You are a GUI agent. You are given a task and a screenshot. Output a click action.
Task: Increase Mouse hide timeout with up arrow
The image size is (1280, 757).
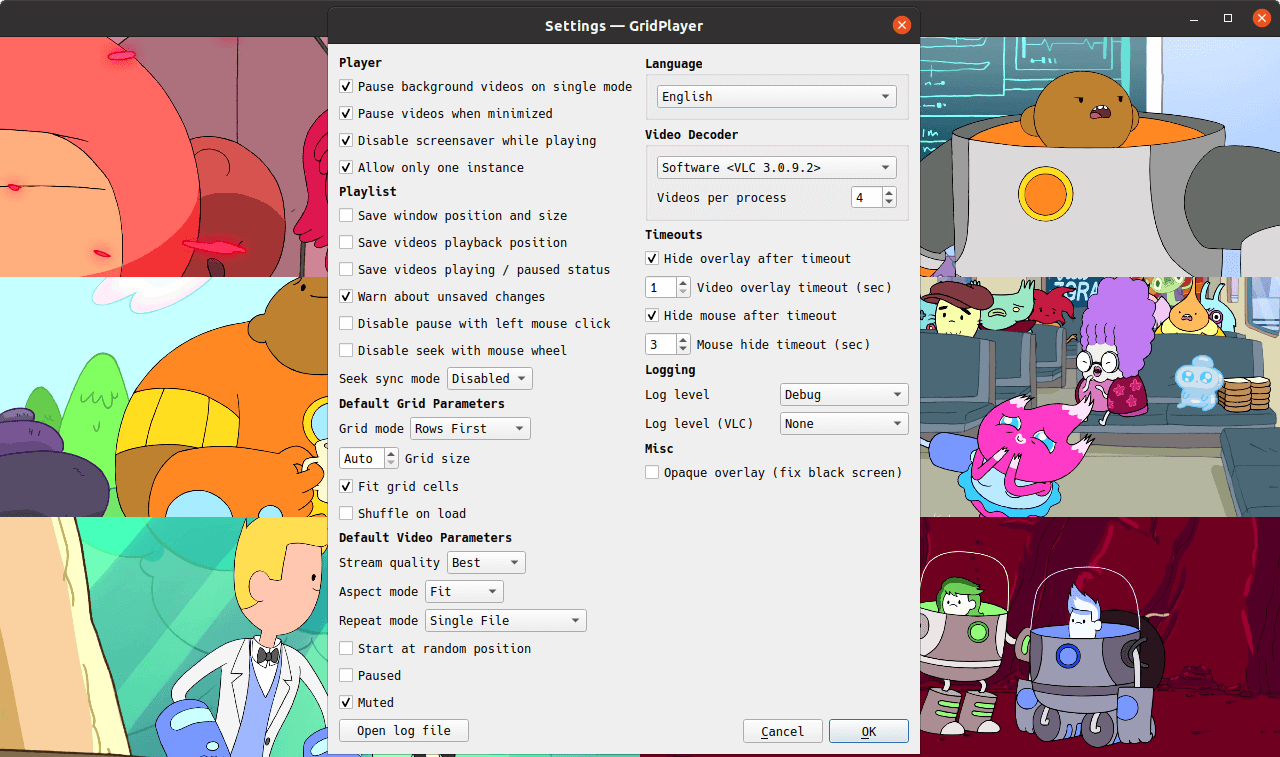point(684,339)
